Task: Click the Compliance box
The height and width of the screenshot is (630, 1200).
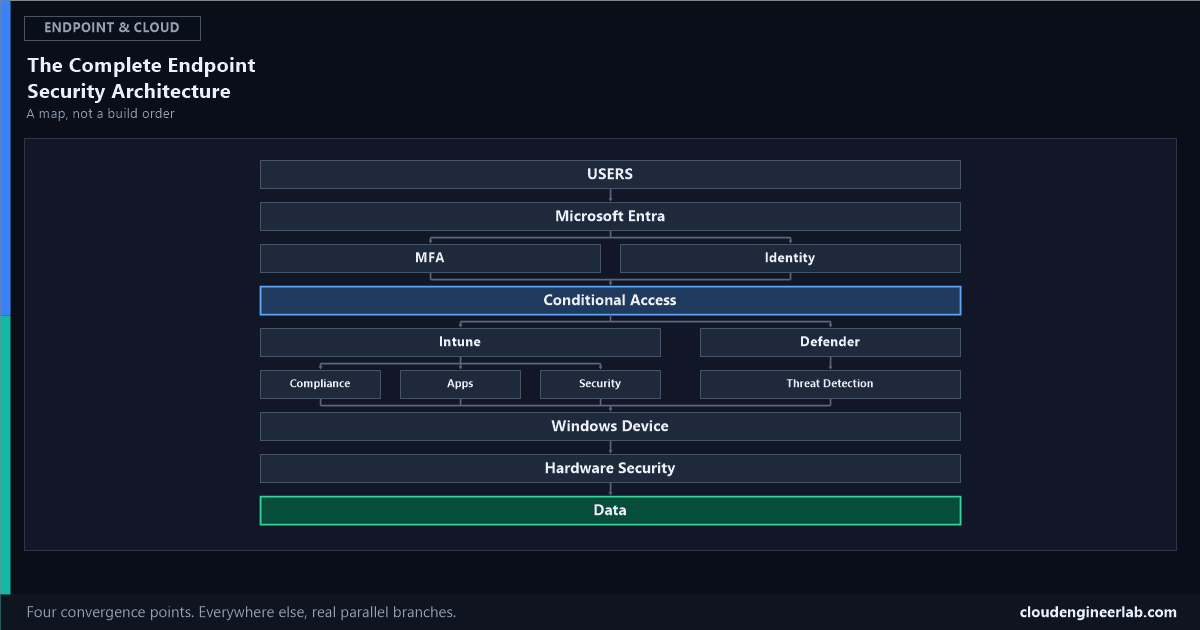Action: pyautogui.click(x=320, y=384)
